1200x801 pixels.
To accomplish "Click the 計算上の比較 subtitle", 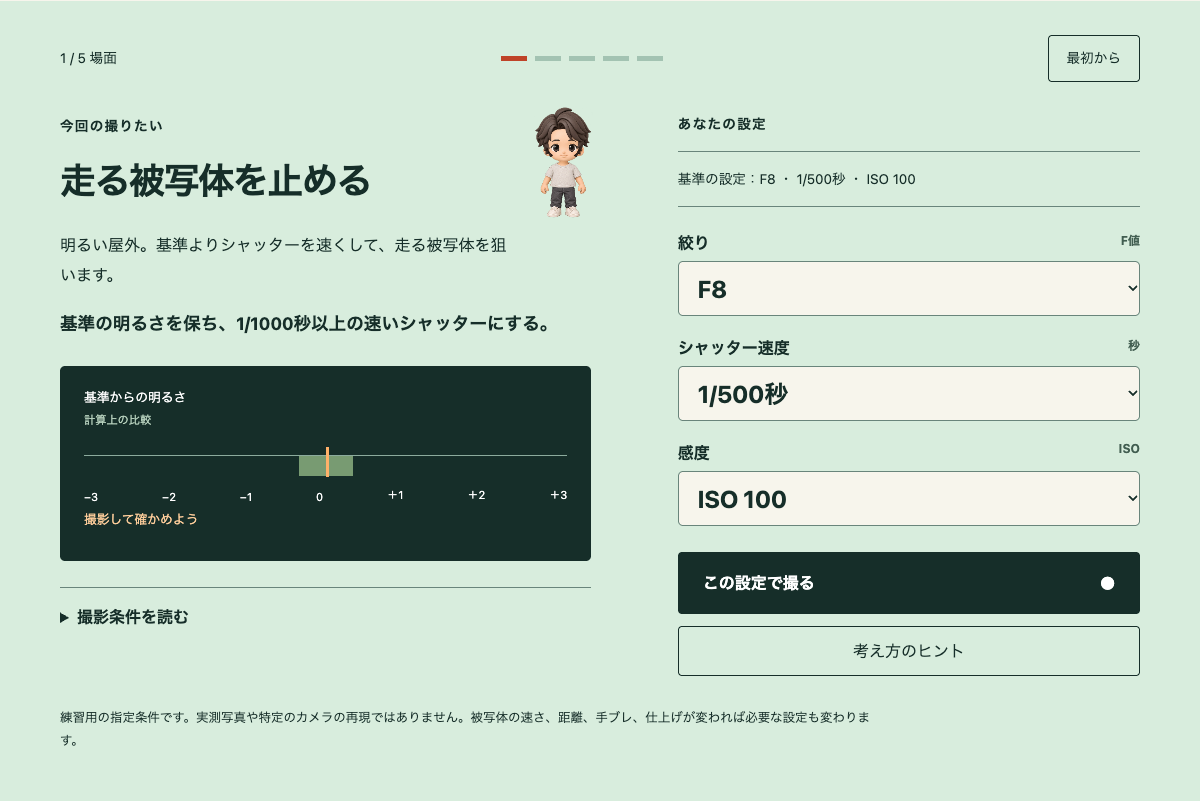I will (118, 420).
